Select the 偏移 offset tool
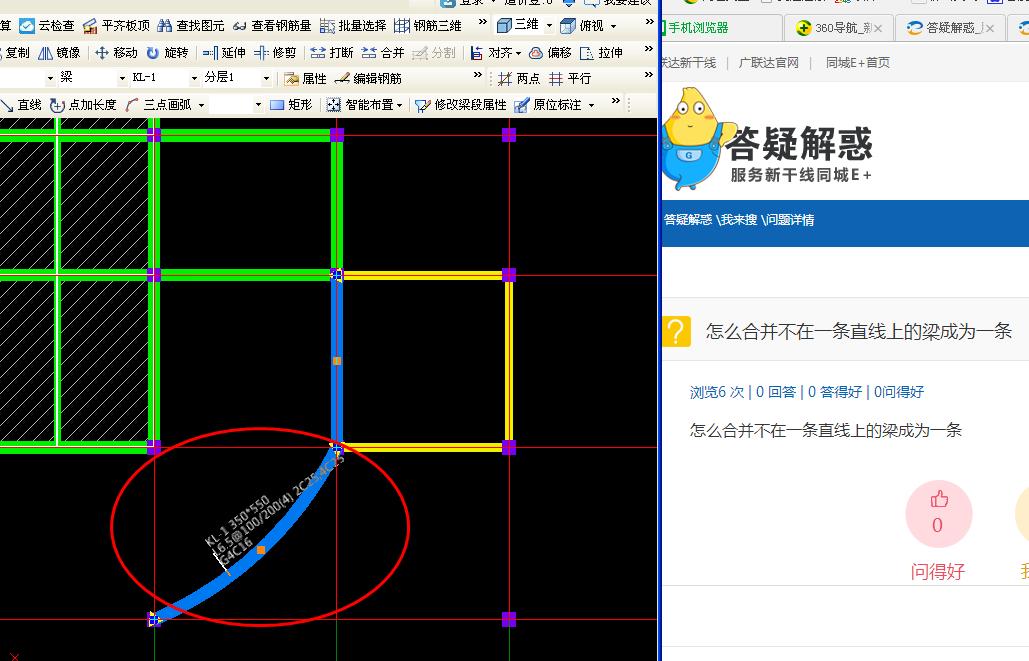Screen dimensions: 1029x661 coord(549,53)
